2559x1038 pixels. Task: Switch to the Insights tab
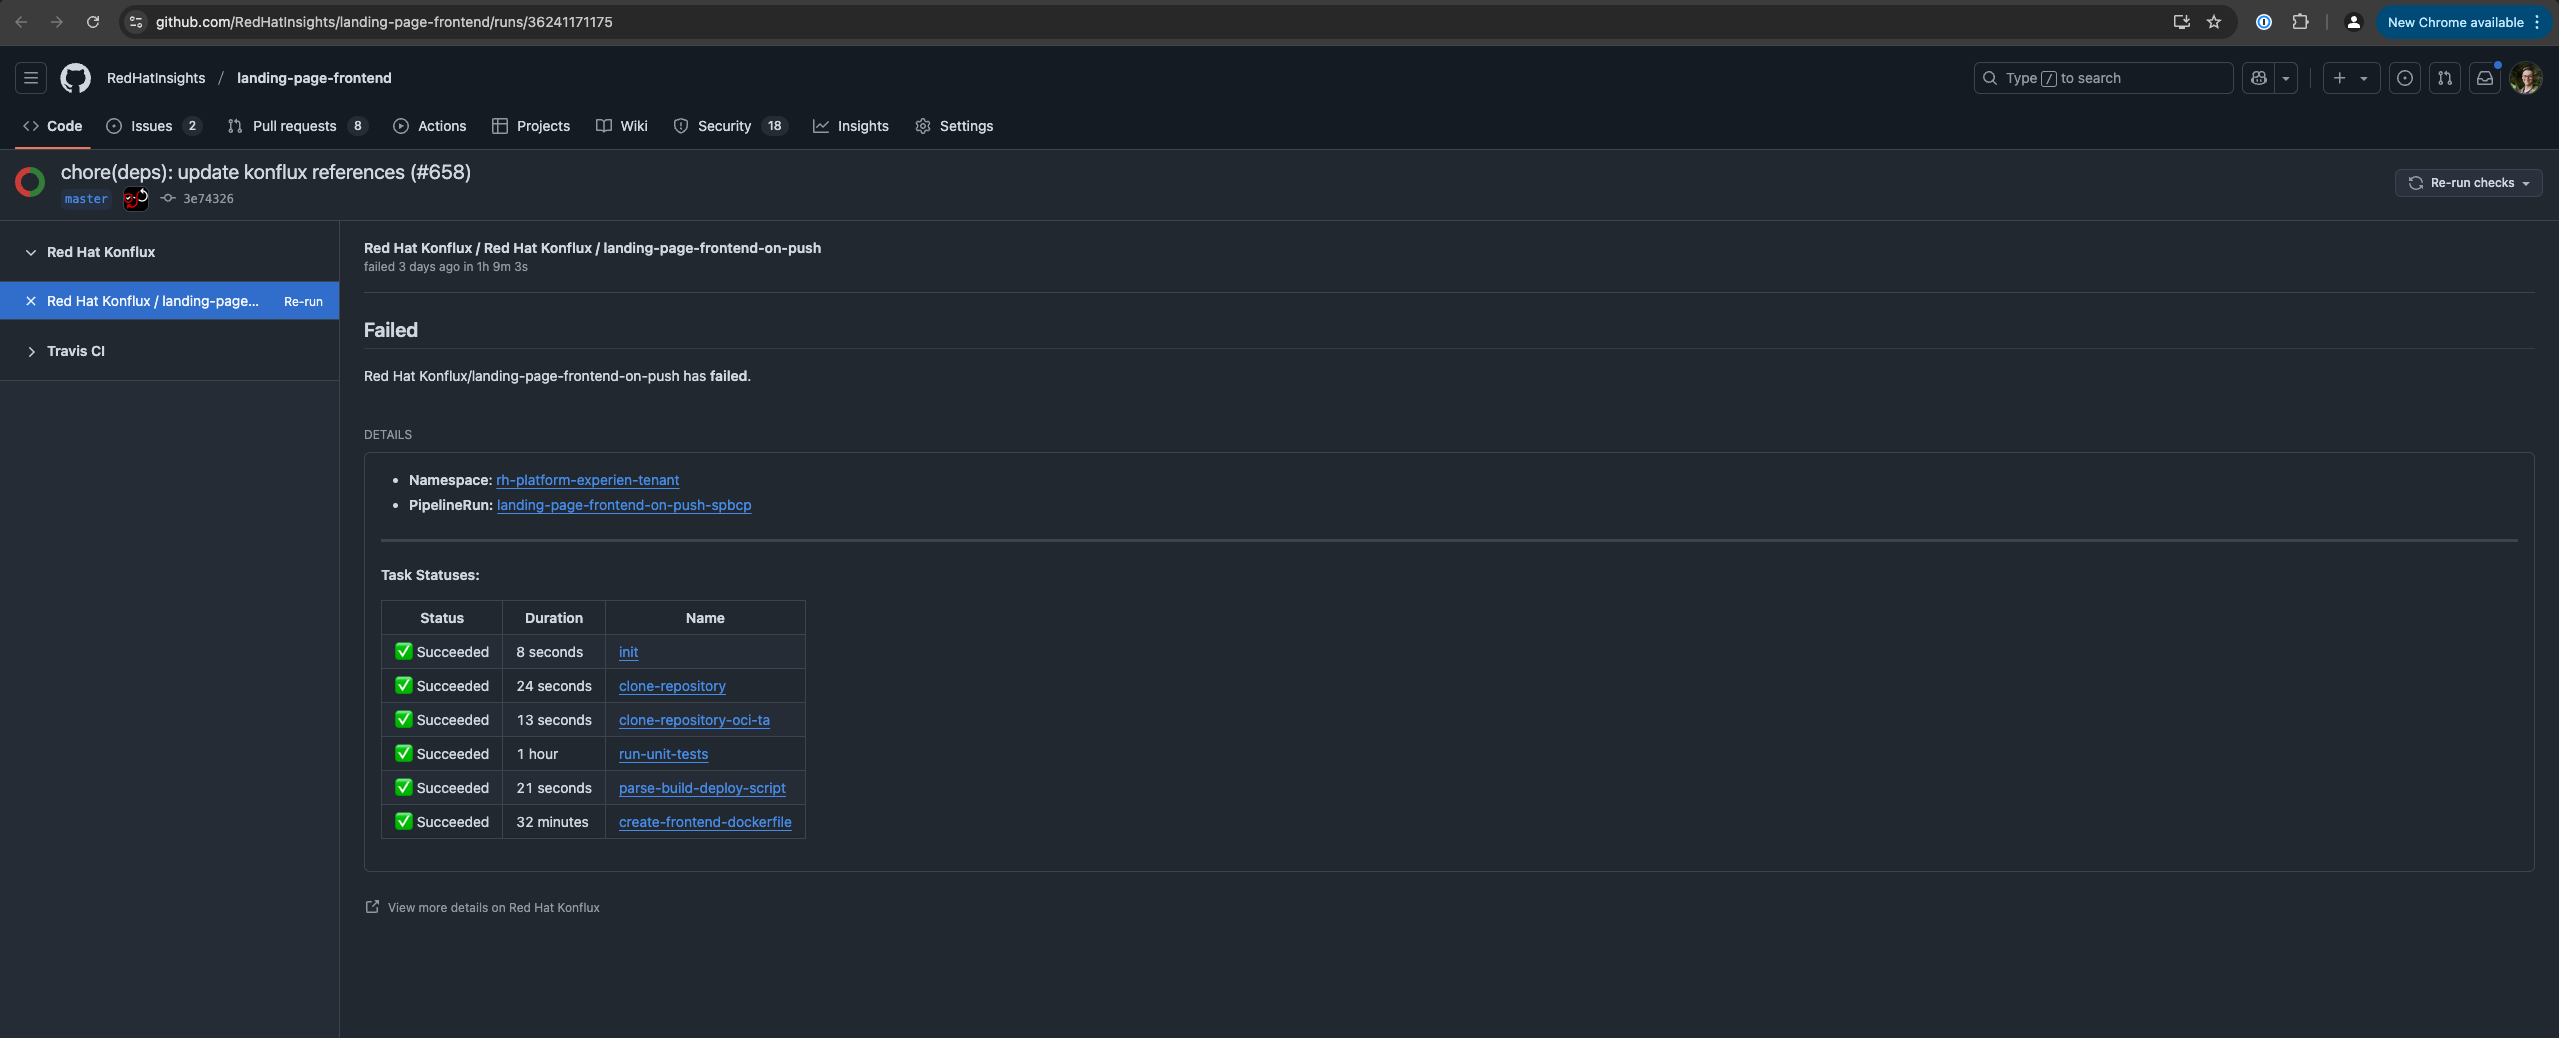[x=851, y=126]
